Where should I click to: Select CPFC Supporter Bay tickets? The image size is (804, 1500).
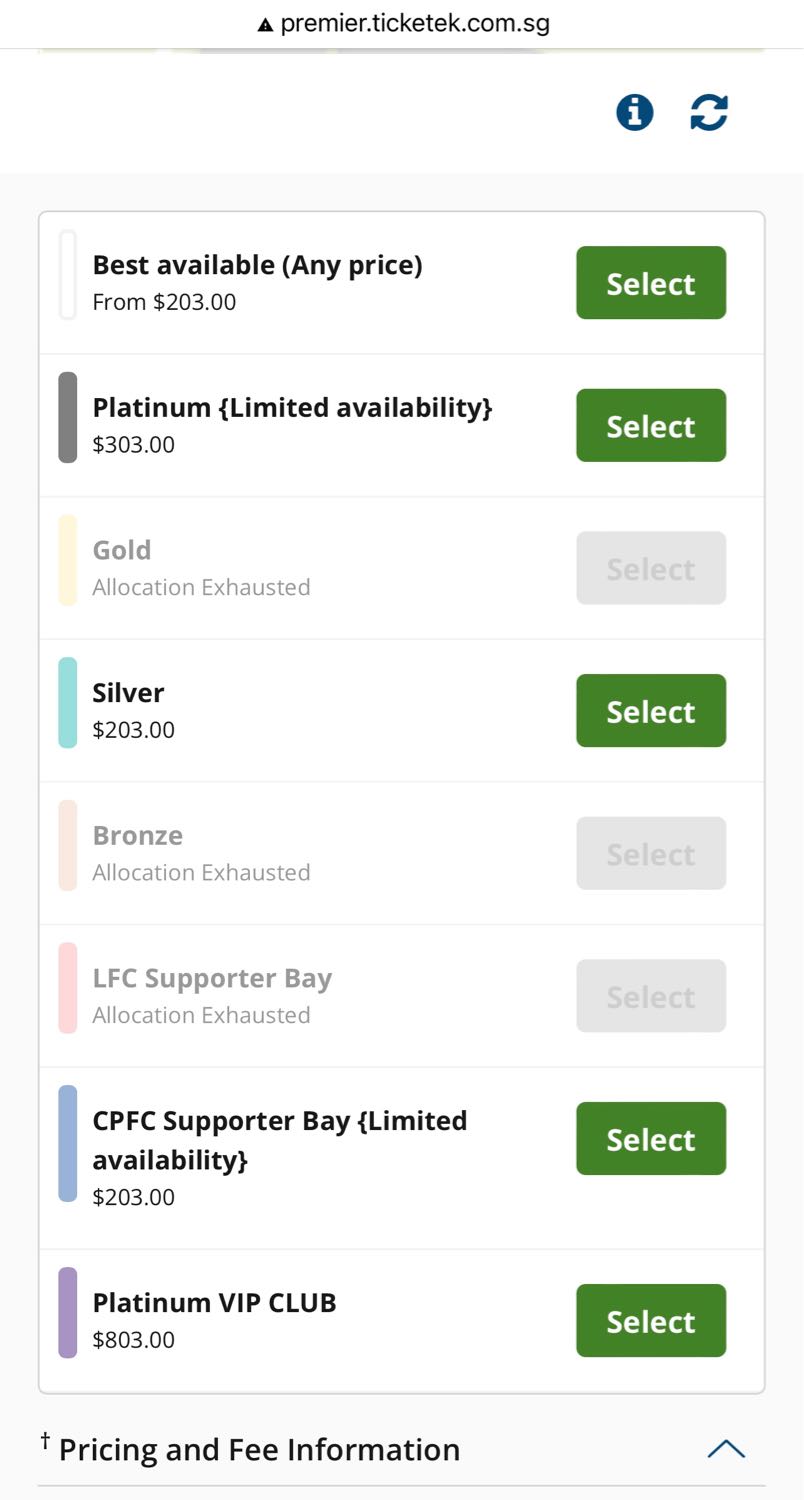pos(651,1139)
